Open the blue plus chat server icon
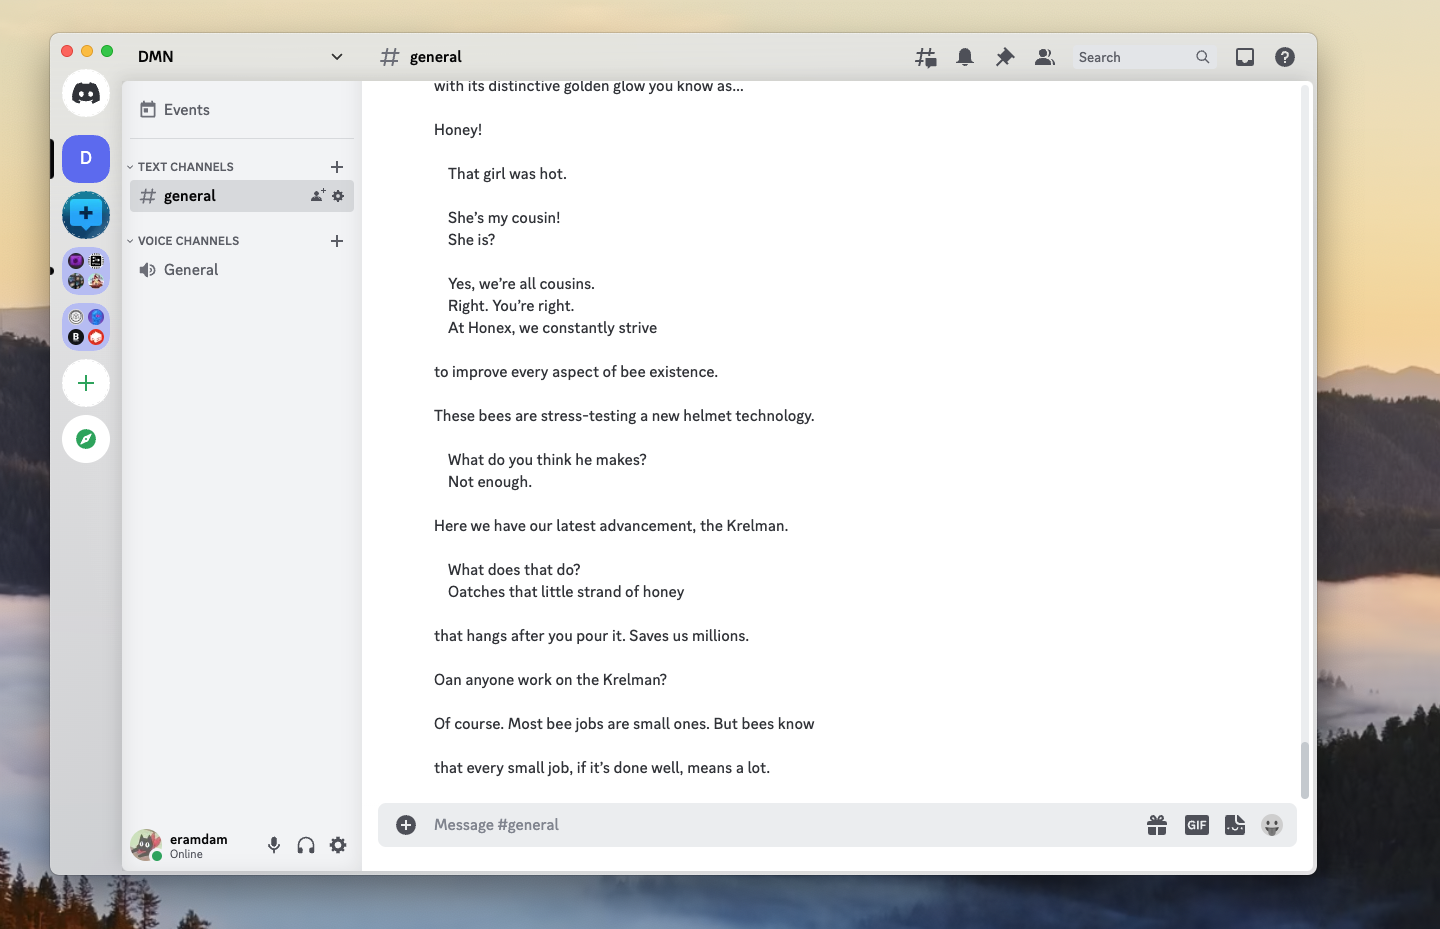This screenshot has width=1440, height=929. pyautogui.click(x=86, y=215)
